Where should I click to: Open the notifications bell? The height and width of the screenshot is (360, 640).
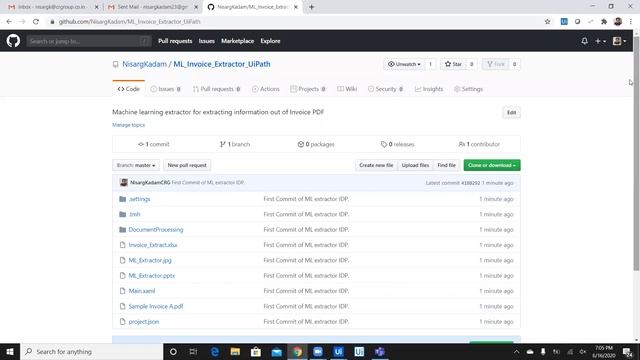point(584,41)
